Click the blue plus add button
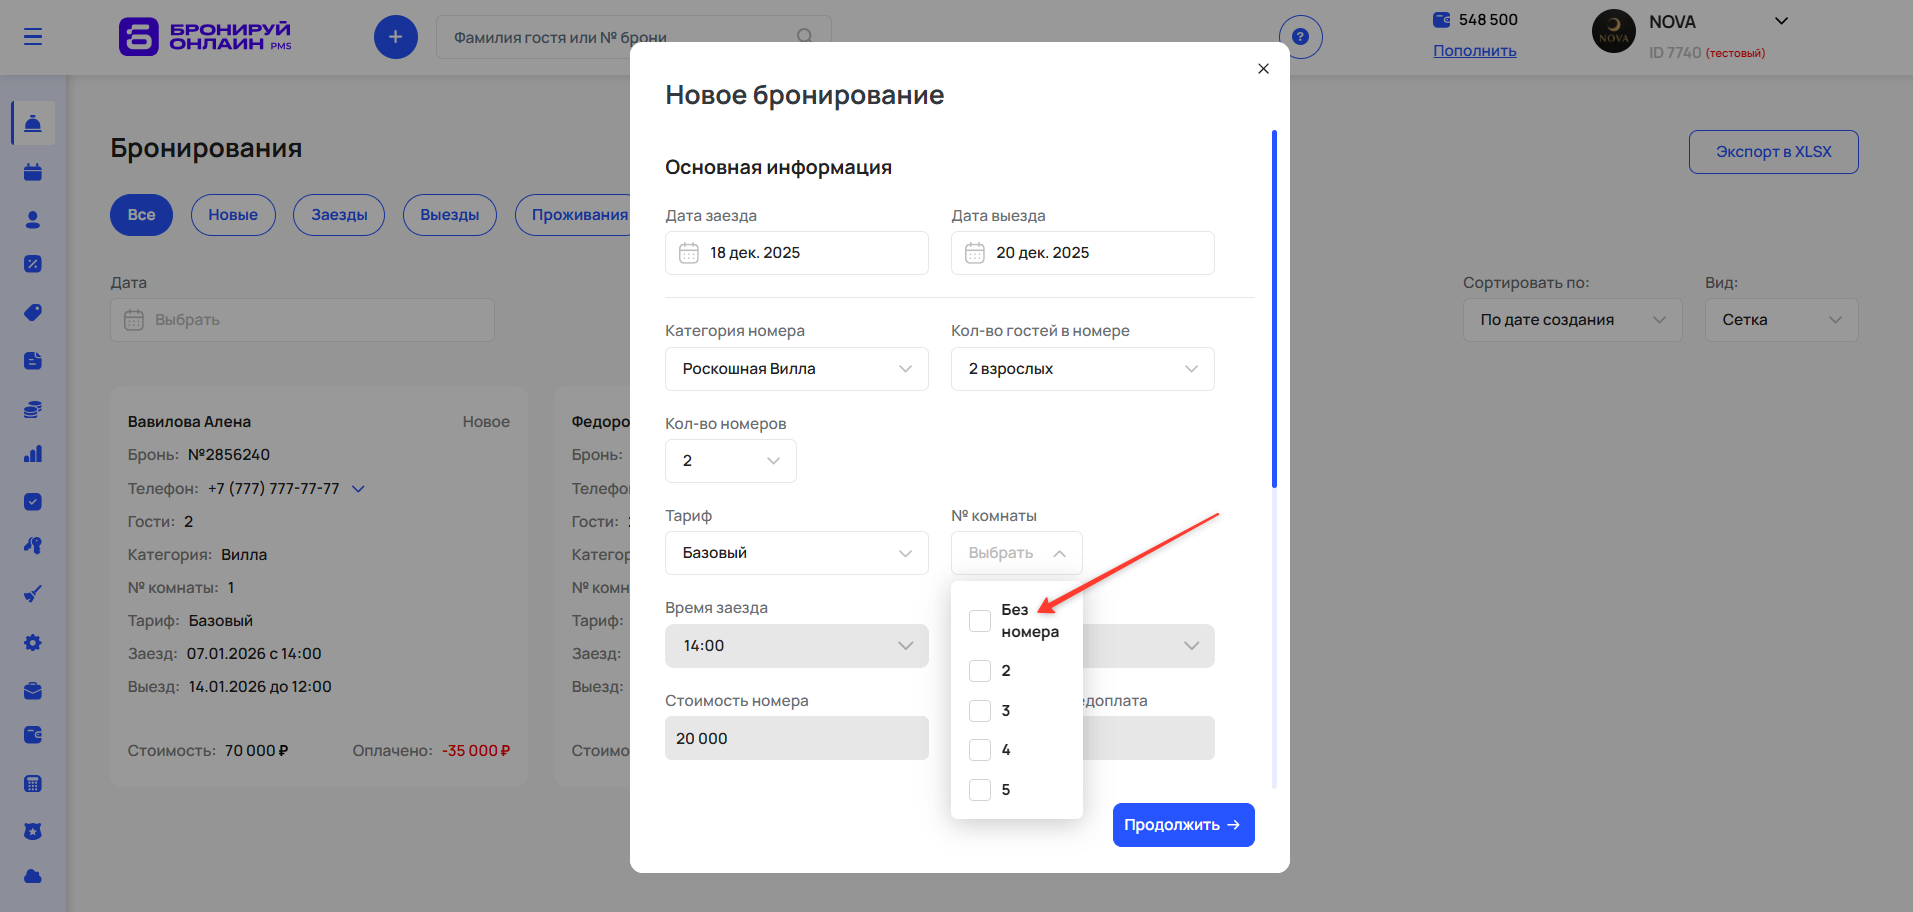The image size is (1913, 912). coord(395,37)
